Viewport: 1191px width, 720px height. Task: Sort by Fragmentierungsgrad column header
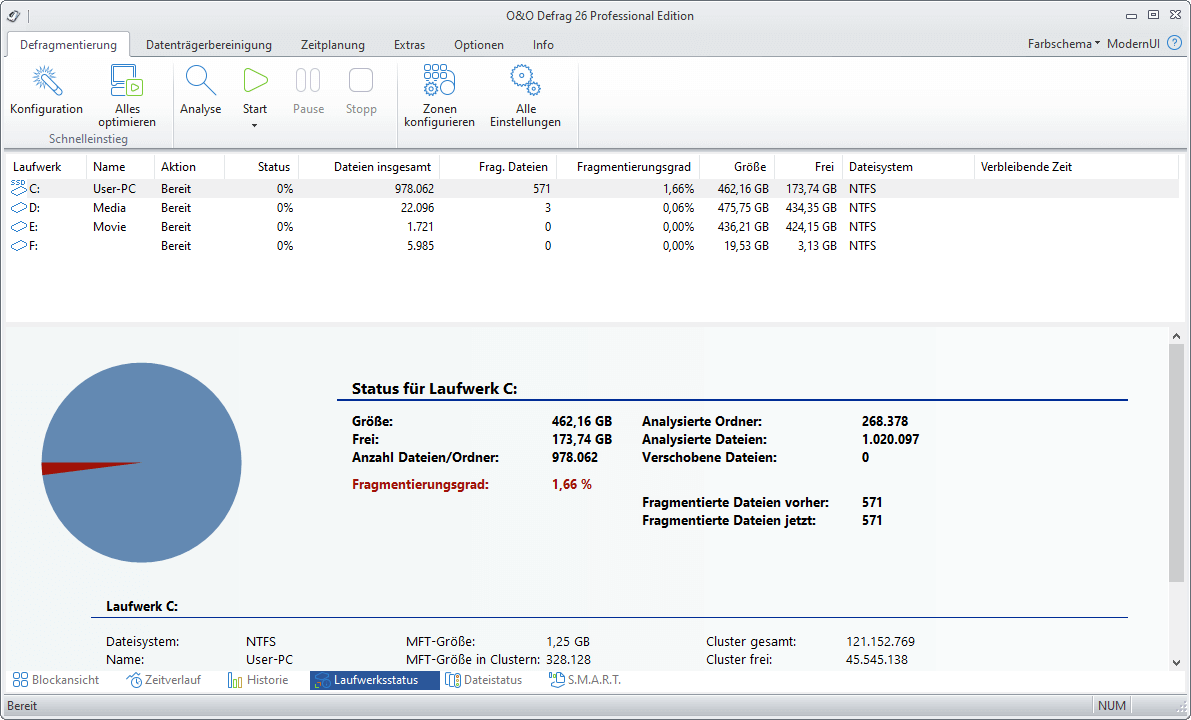click(x=628, y=166)
